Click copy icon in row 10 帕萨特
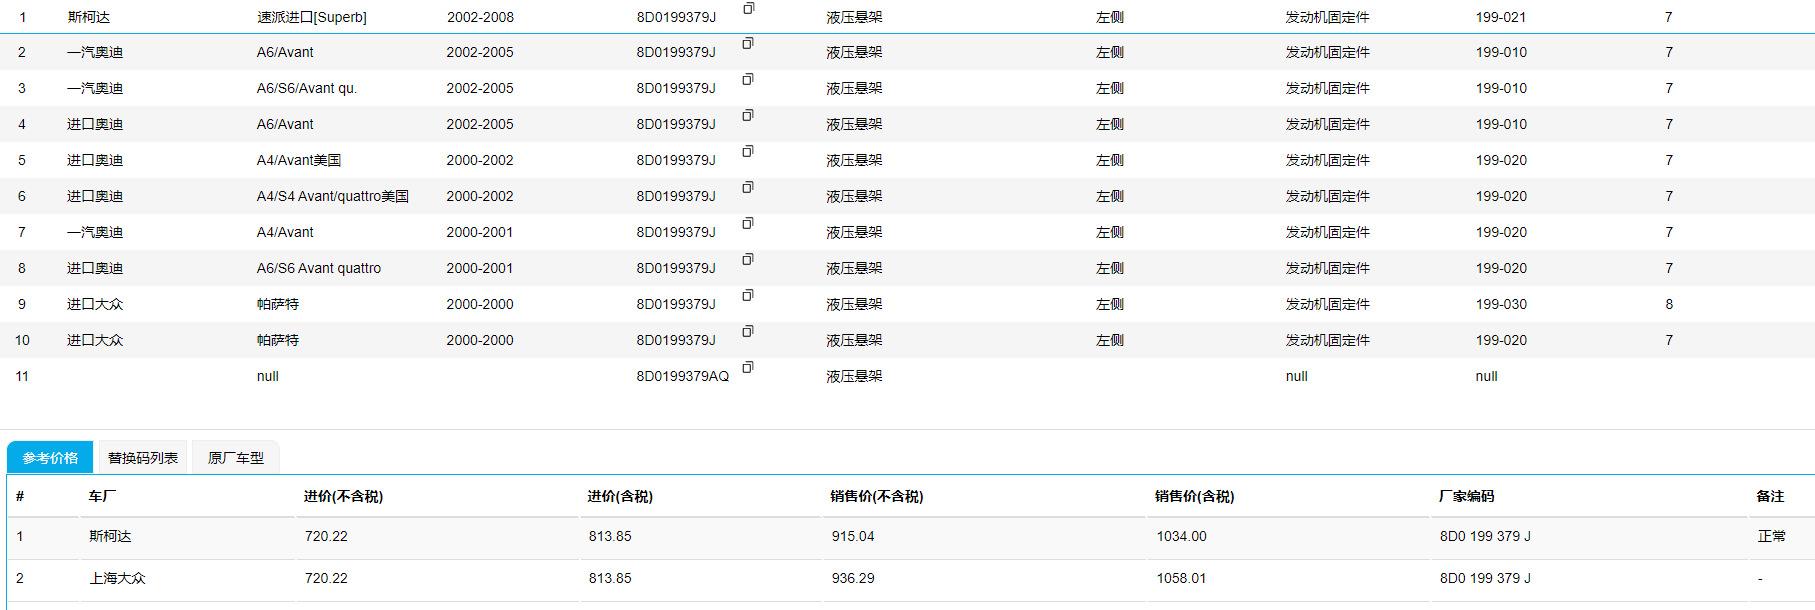Screen dimensions: 1815x610 [x=748, y=331]
